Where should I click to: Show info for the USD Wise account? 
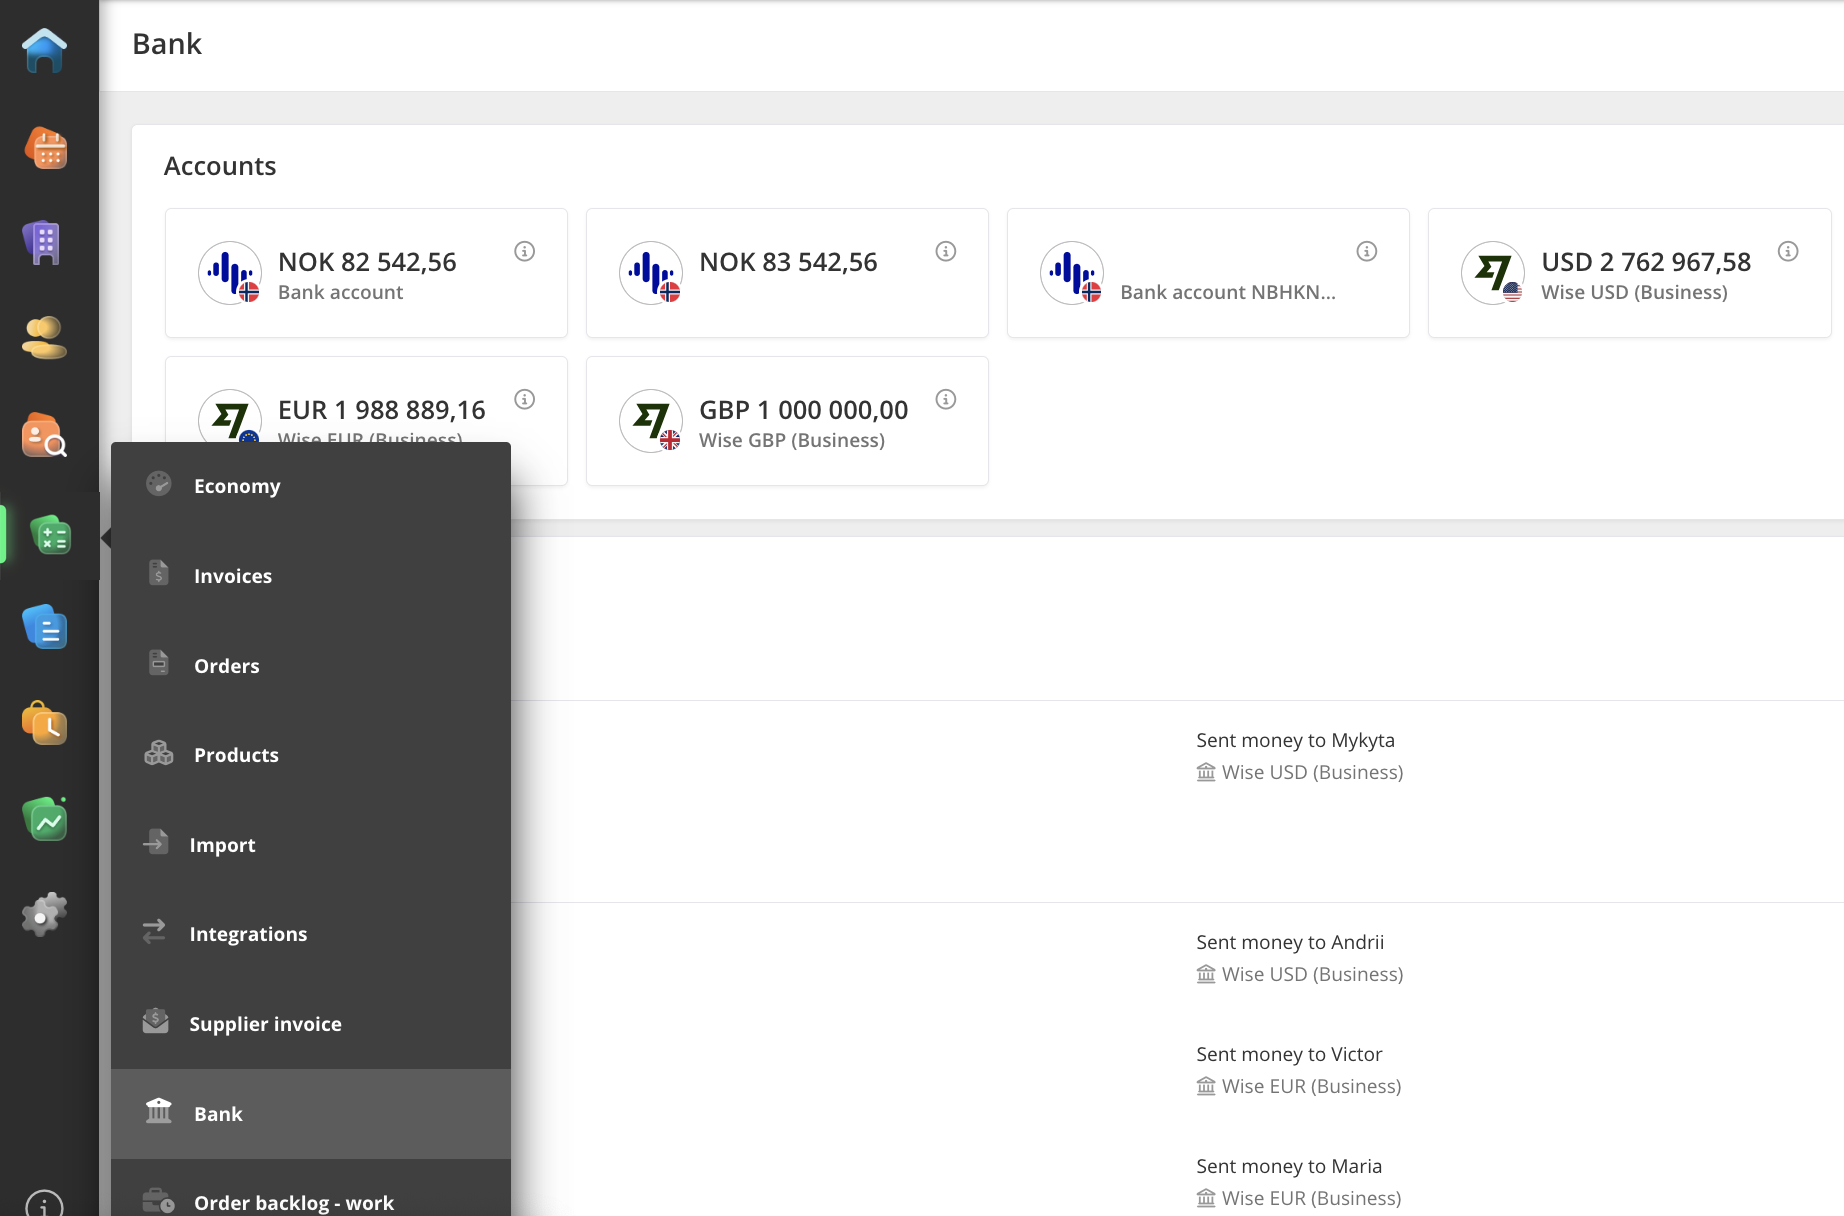(x=1788, y=252)
